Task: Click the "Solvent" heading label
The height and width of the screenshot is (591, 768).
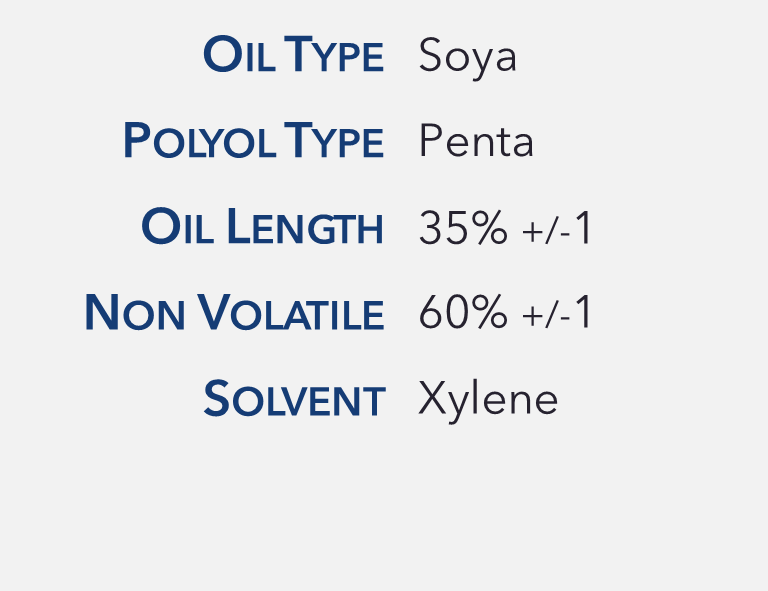Action: click(294, 400)
